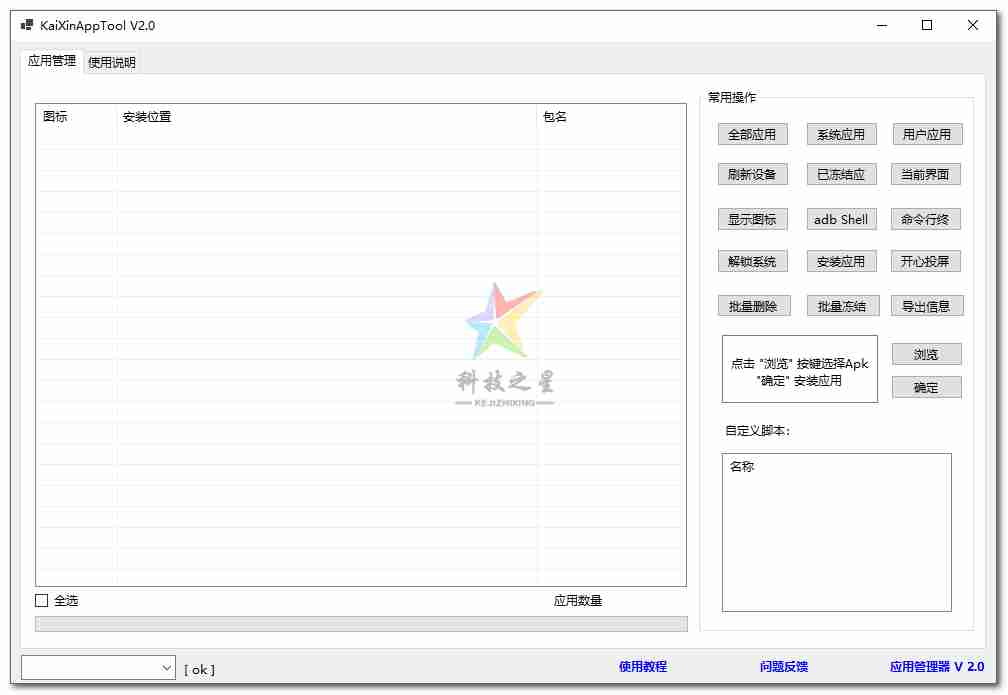Open the 使用教程 link
Viewport: 1008px width, 695px height.
click(642, 666)
